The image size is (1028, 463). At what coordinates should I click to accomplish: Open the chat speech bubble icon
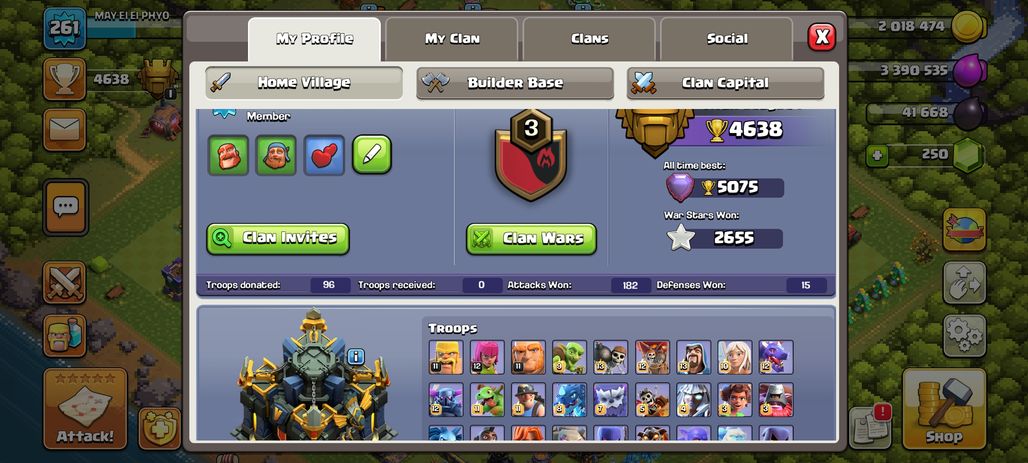(65, 207)
